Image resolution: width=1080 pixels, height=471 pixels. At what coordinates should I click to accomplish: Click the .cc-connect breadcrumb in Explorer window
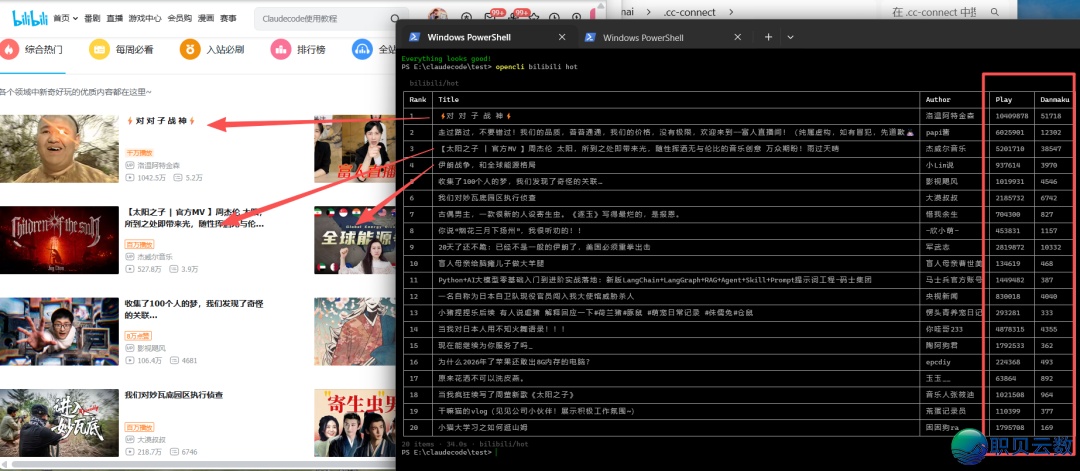tap(689, 12)
